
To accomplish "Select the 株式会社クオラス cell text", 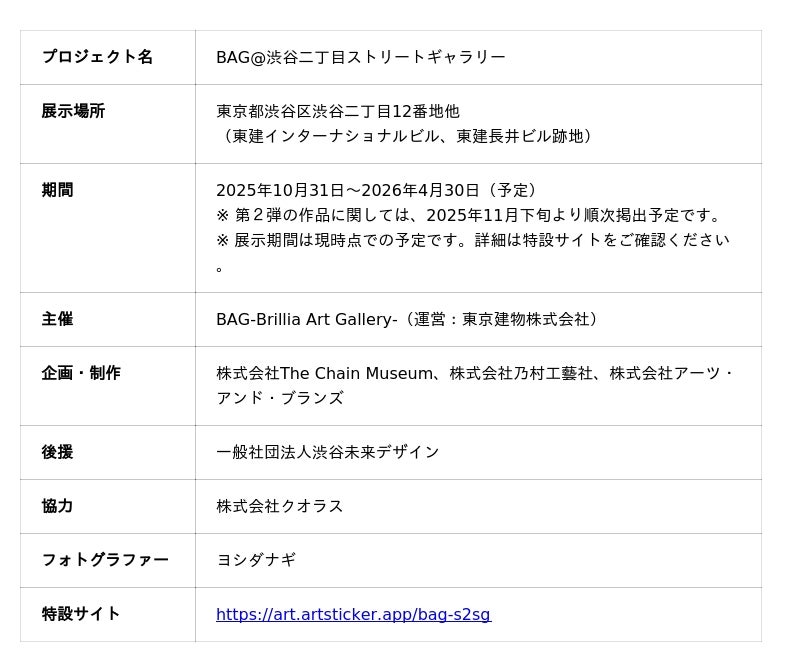I will [x=280, y=506].
